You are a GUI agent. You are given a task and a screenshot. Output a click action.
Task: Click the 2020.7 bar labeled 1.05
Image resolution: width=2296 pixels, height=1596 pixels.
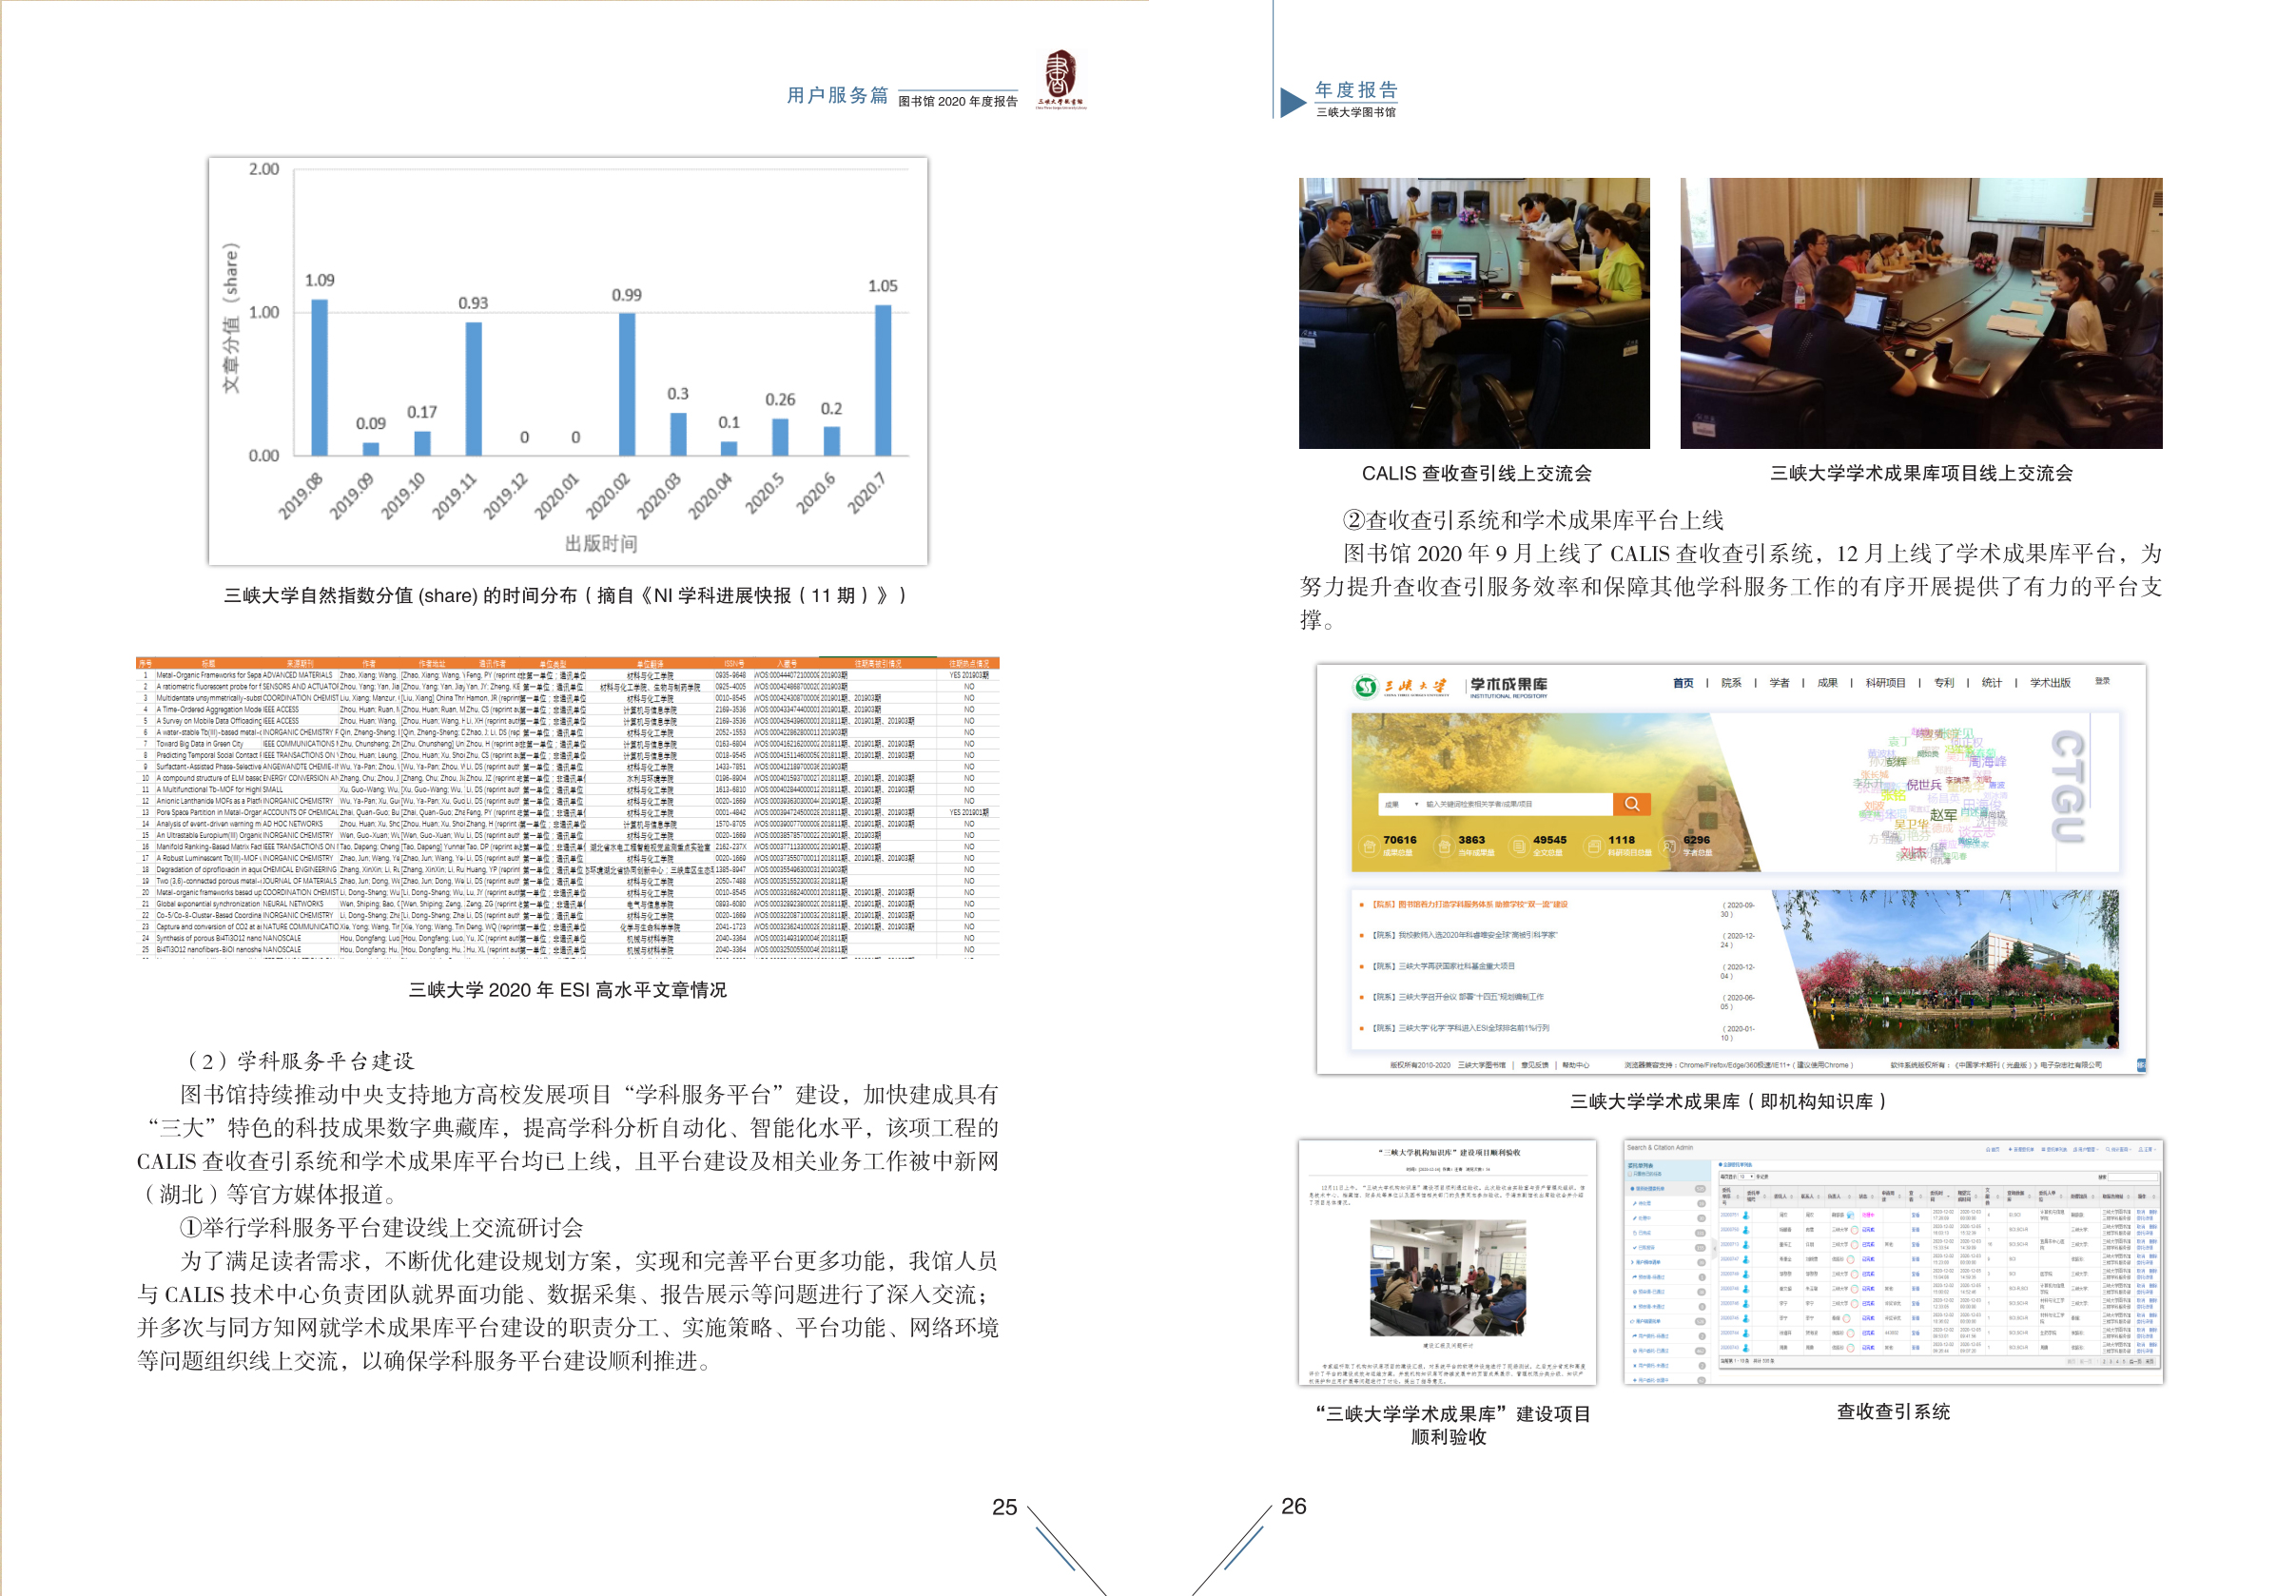(883, 381)
